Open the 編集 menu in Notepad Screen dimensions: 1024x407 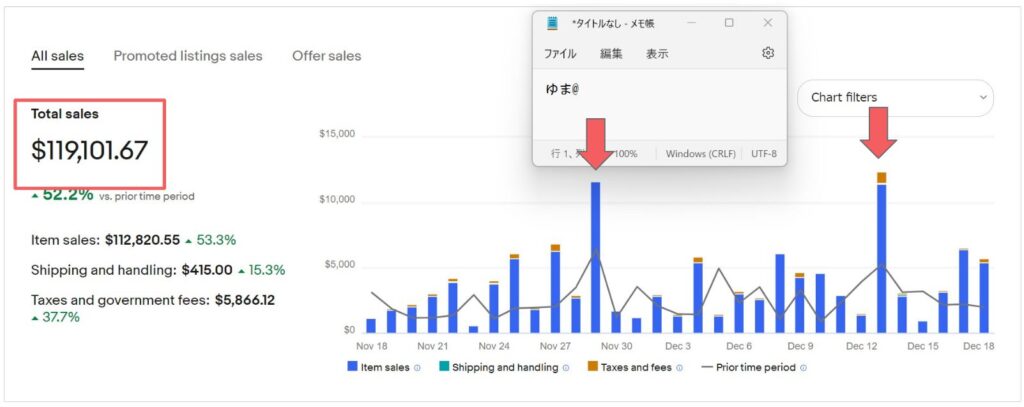(x=611, y=54)
